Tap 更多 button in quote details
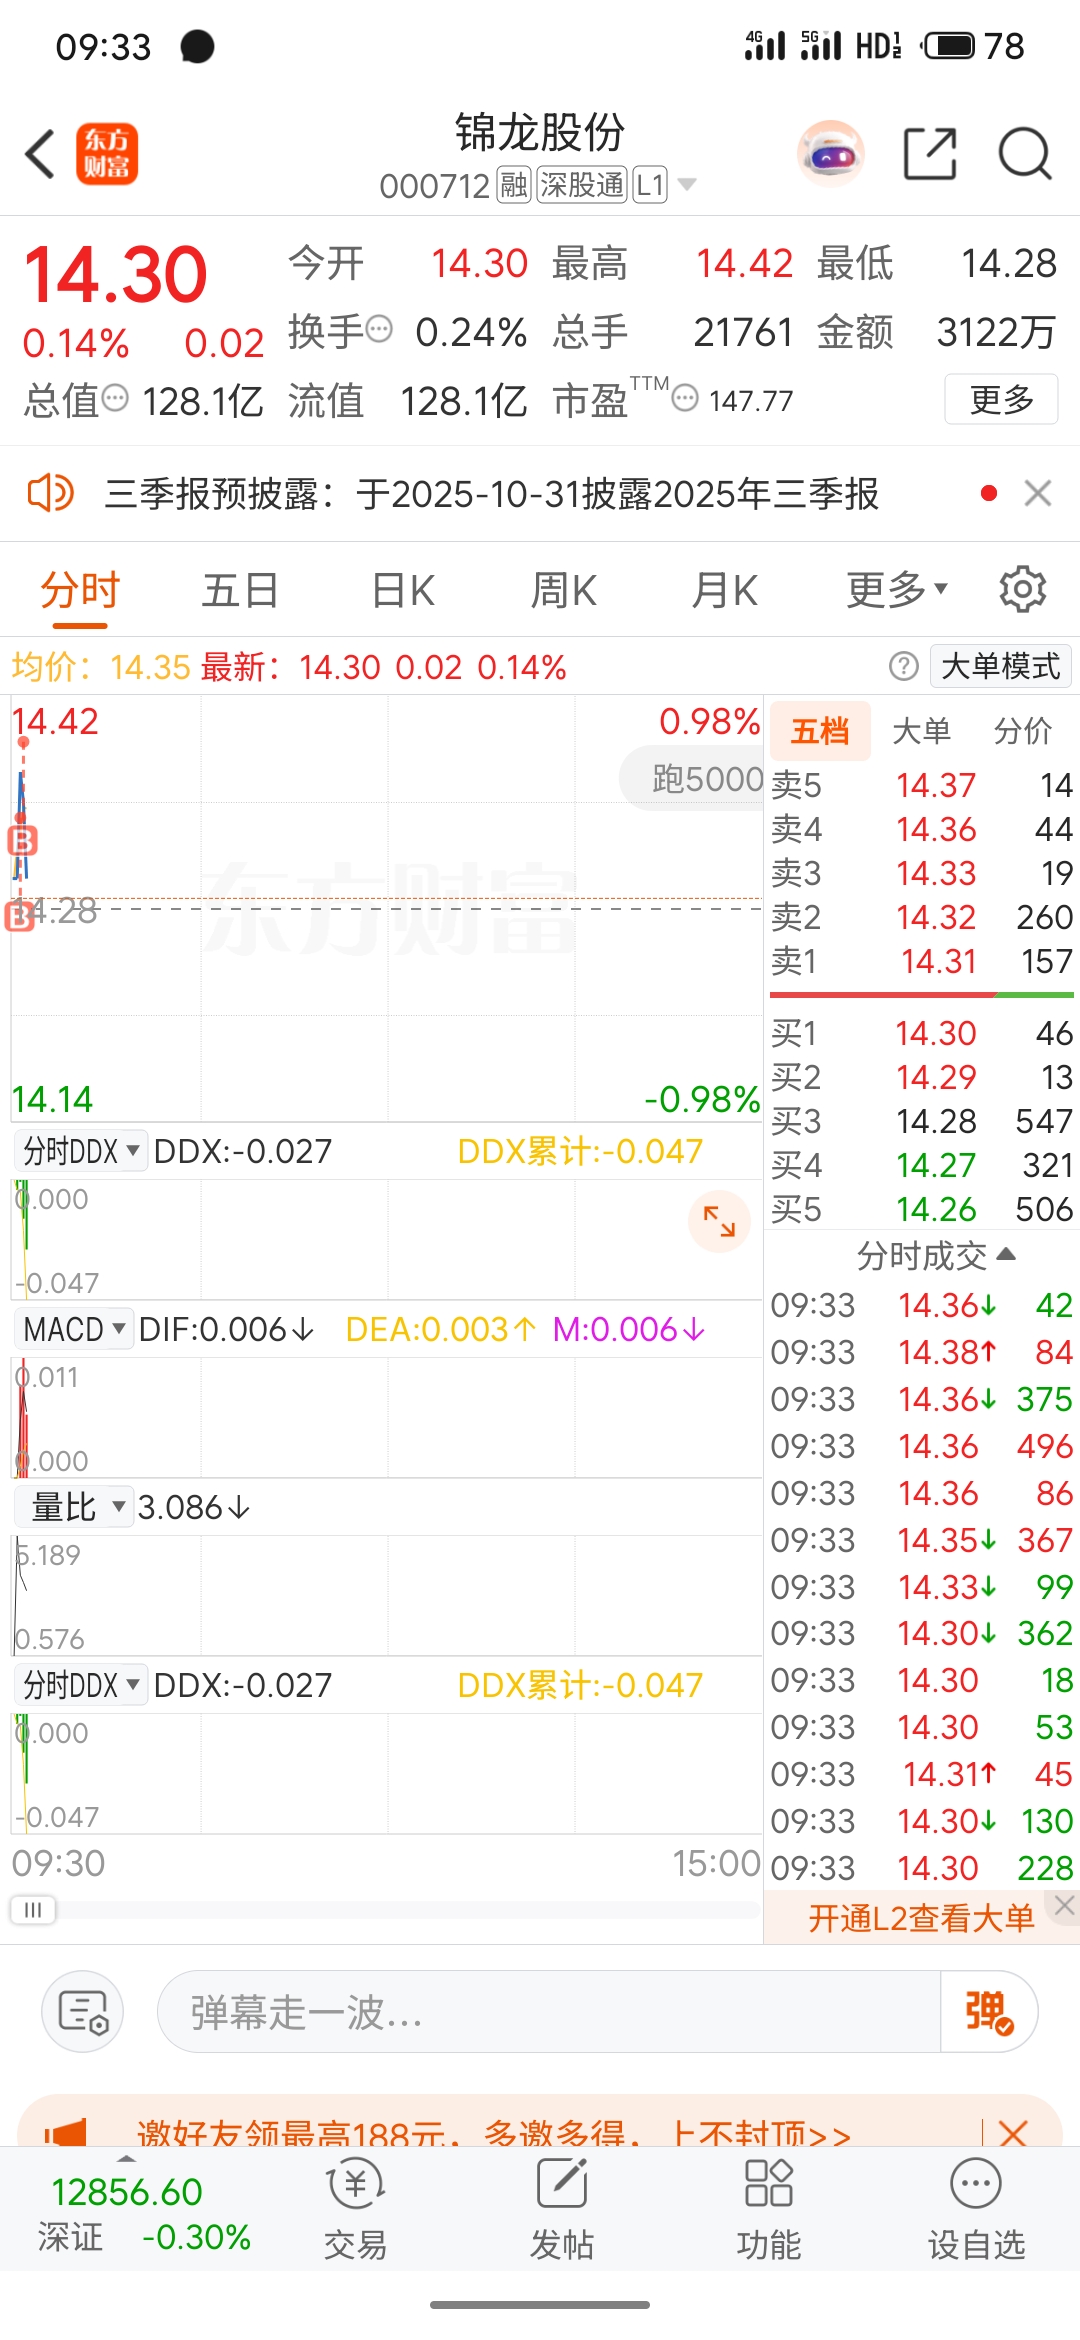The width and height of the screenshot is (1080, 2340). 1001,399
